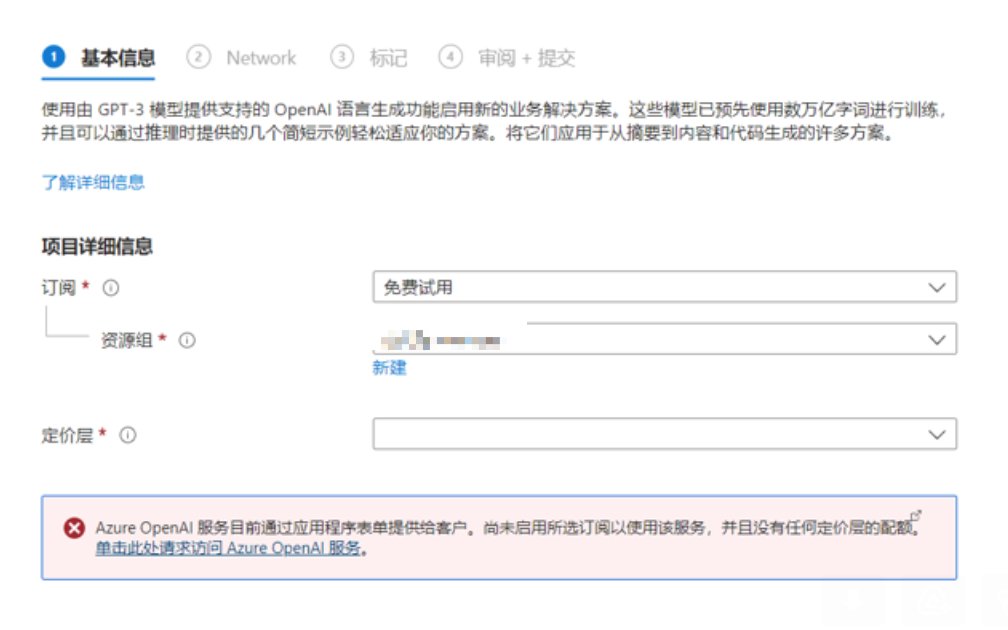
Task: Open the empty 定价层 dropdown
Action: coord(664,434)
